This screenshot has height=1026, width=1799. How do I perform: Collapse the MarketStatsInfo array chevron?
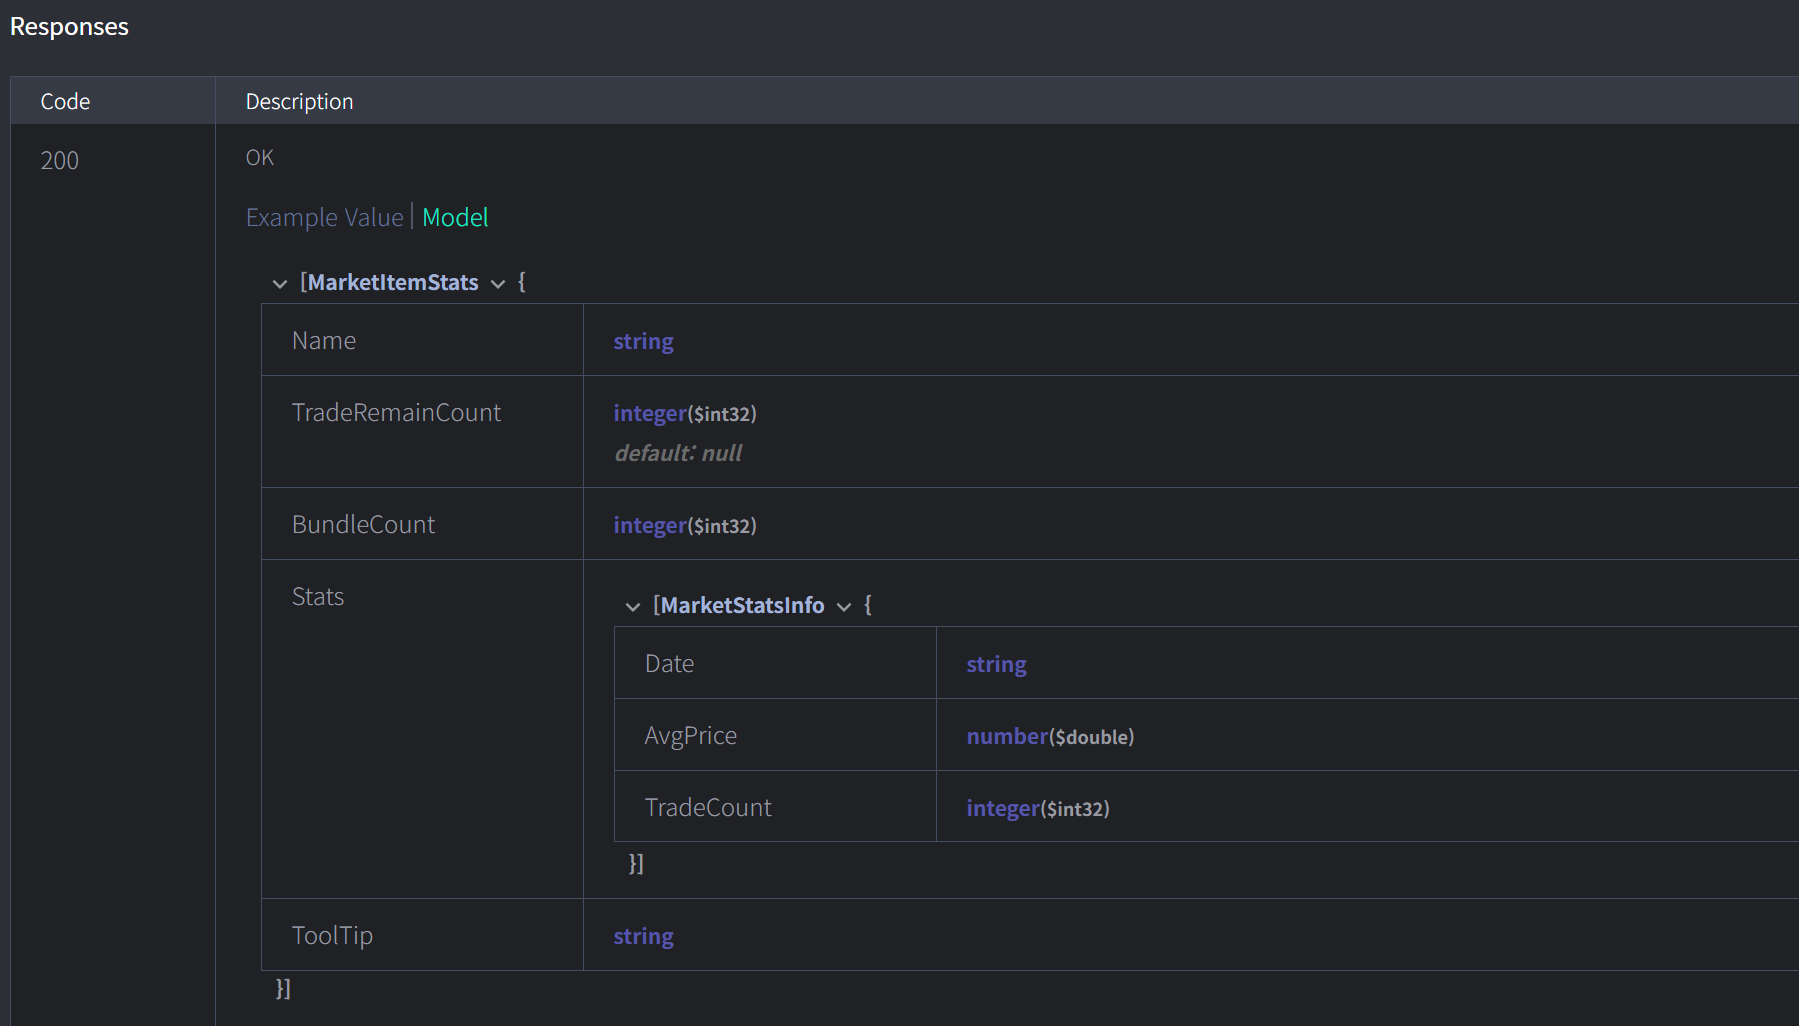click(632, 607)
